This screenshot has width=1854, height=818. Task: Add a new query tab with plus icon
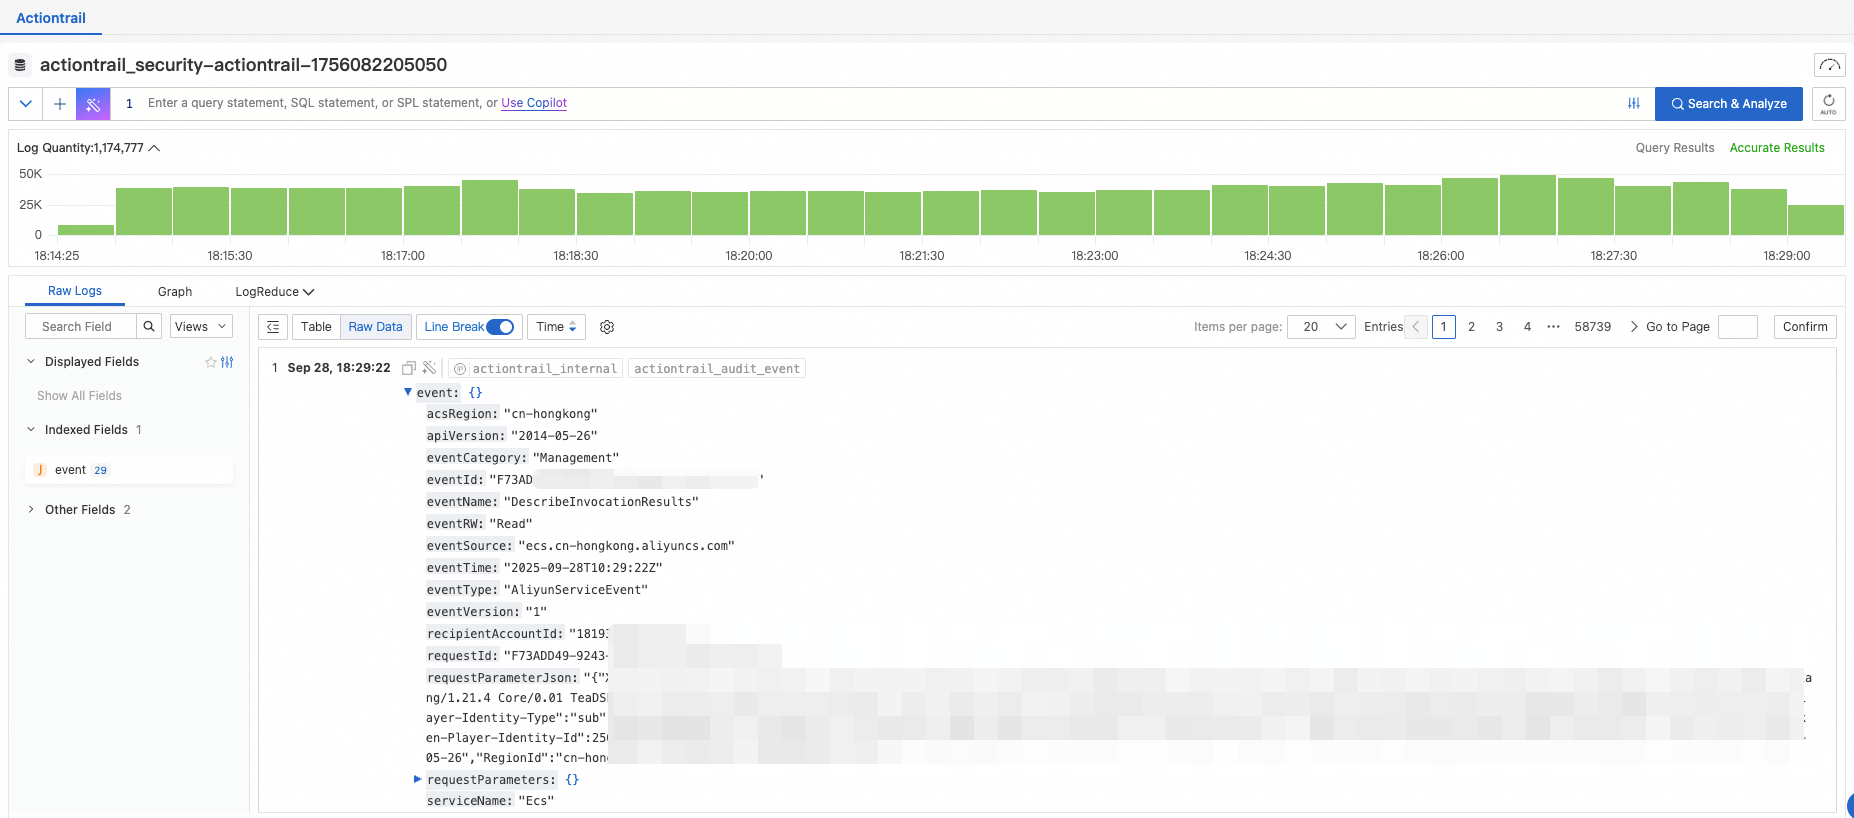(x=60, y=103)
